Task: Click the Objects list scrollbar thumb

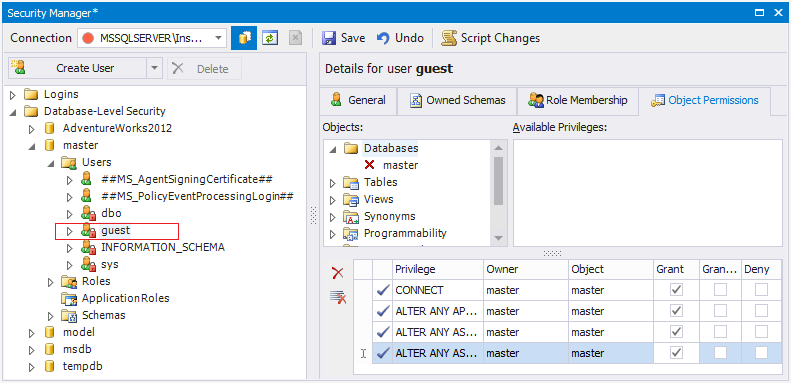Action: (498, 181)
